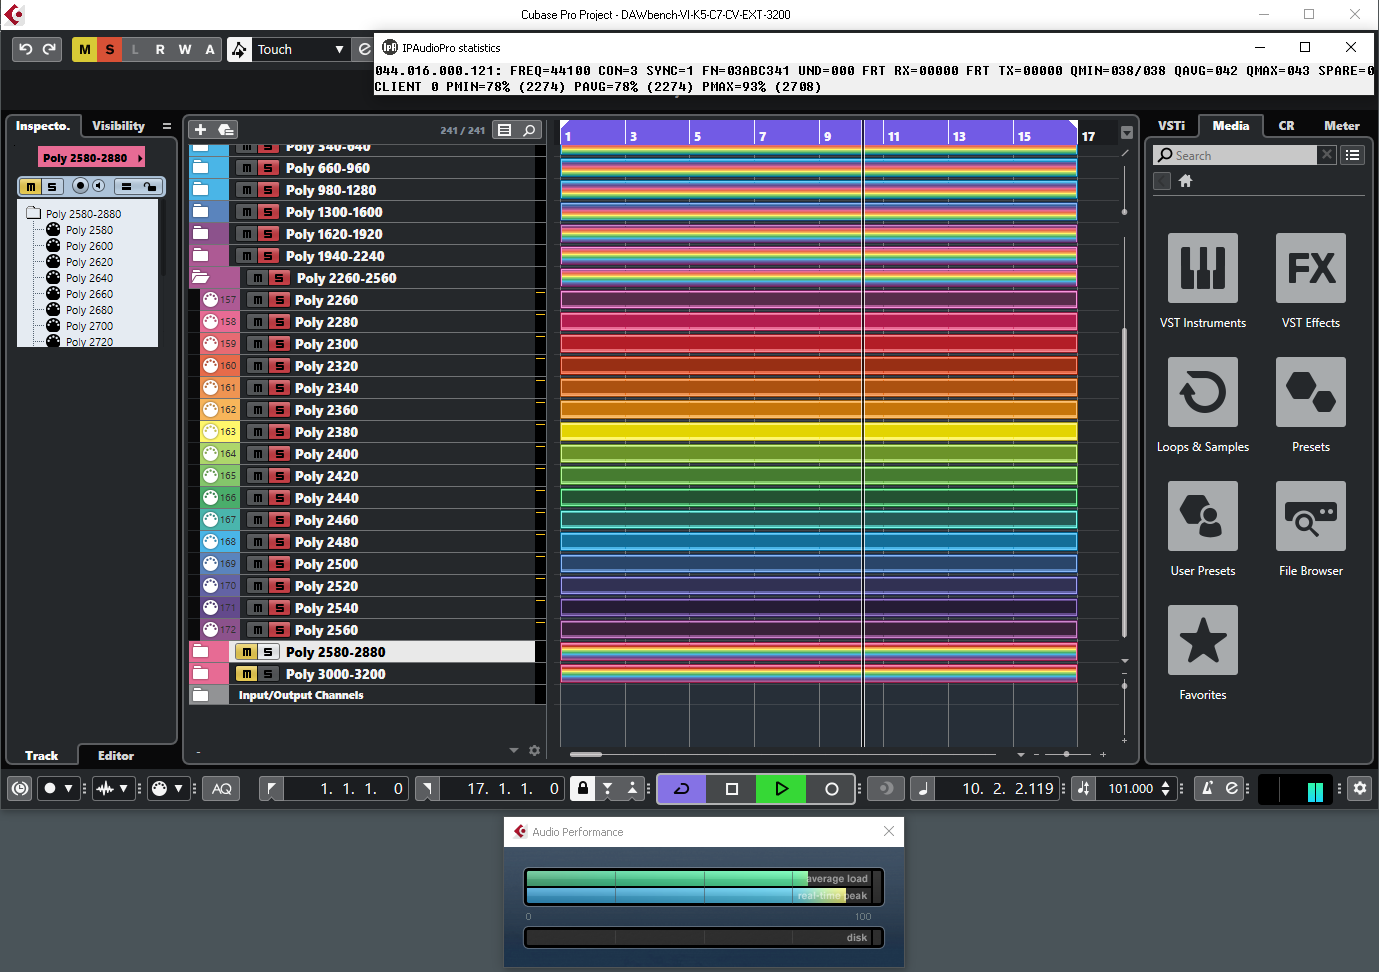Switch to the Visibility tab
1379x972 pixels.
118,126
